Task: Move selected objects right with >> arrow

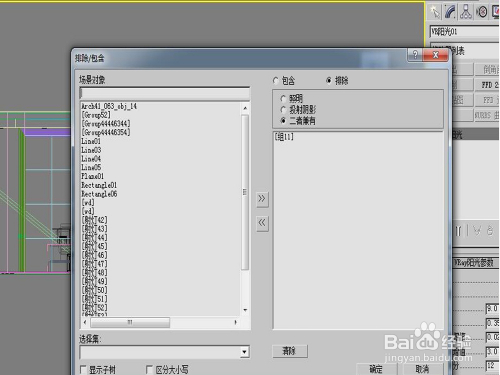Action: (x=262, y=199)
